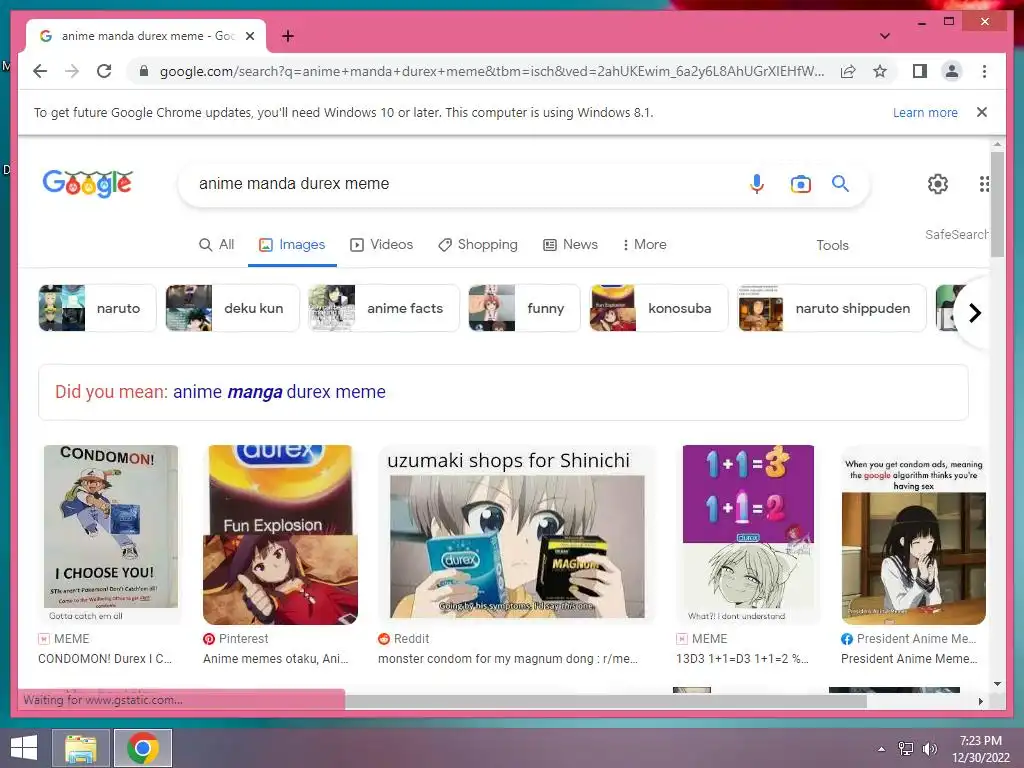Switch to the Shopping tab

(477, 244)
